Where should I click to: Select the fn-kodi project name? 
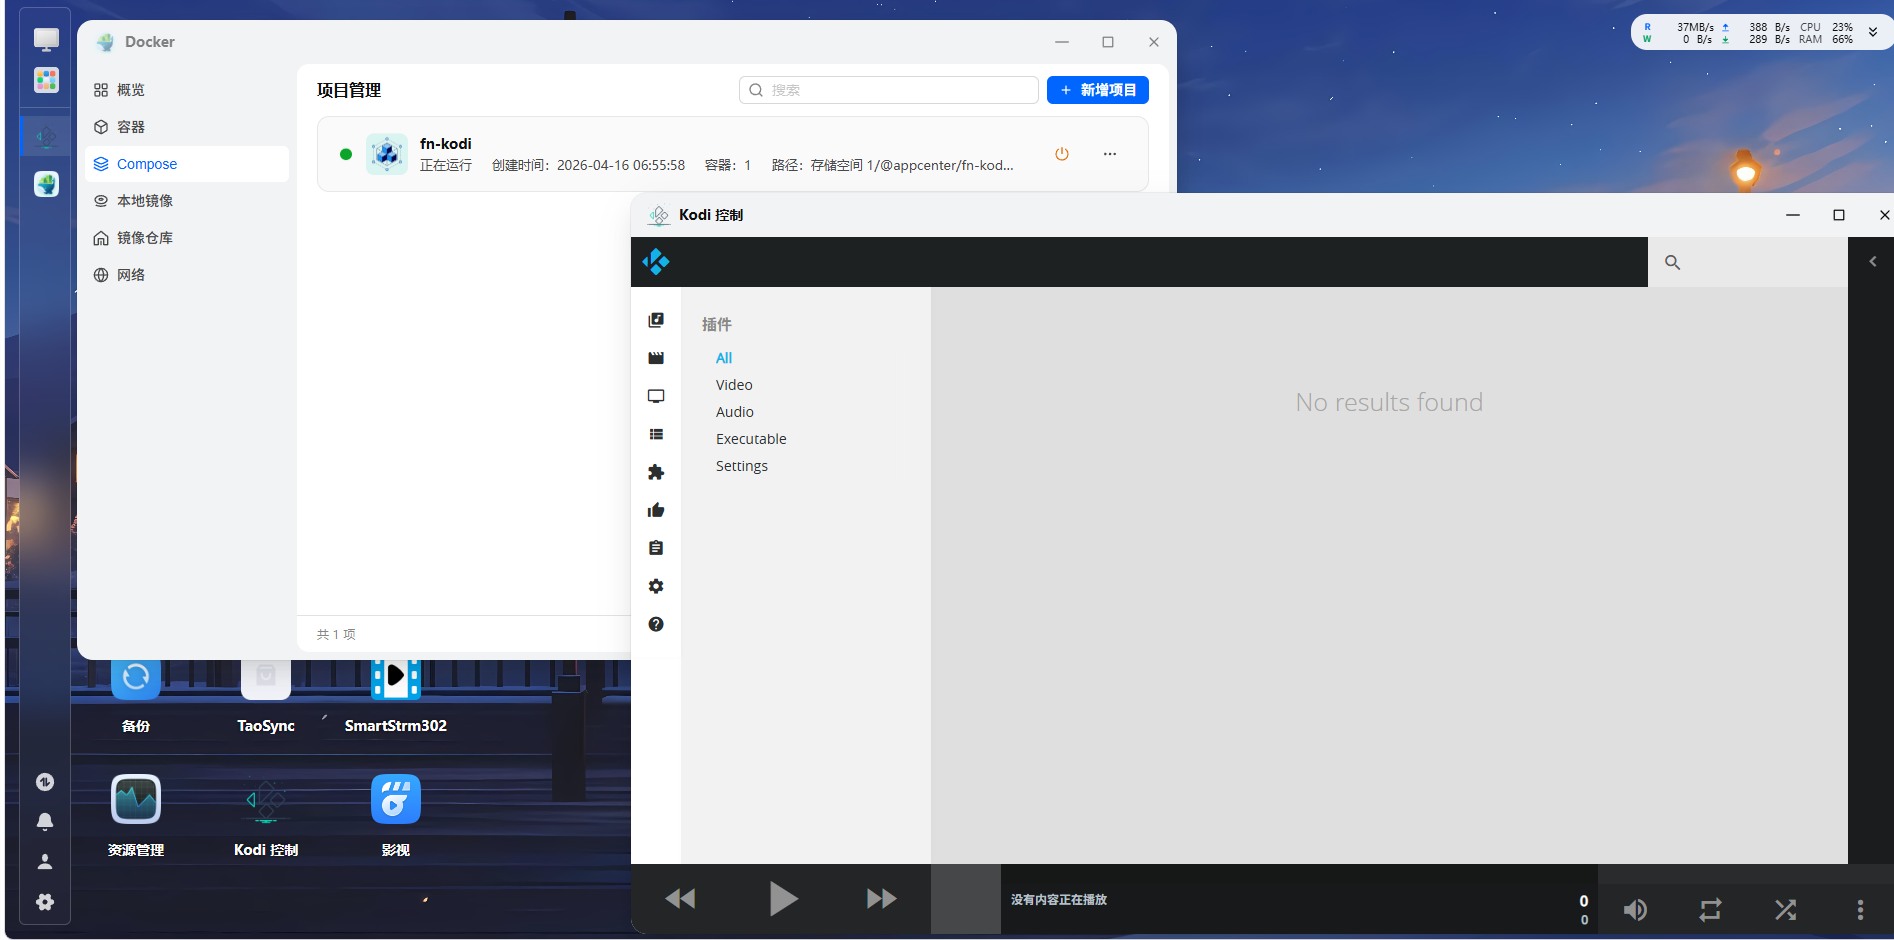(x=446, y=144)
